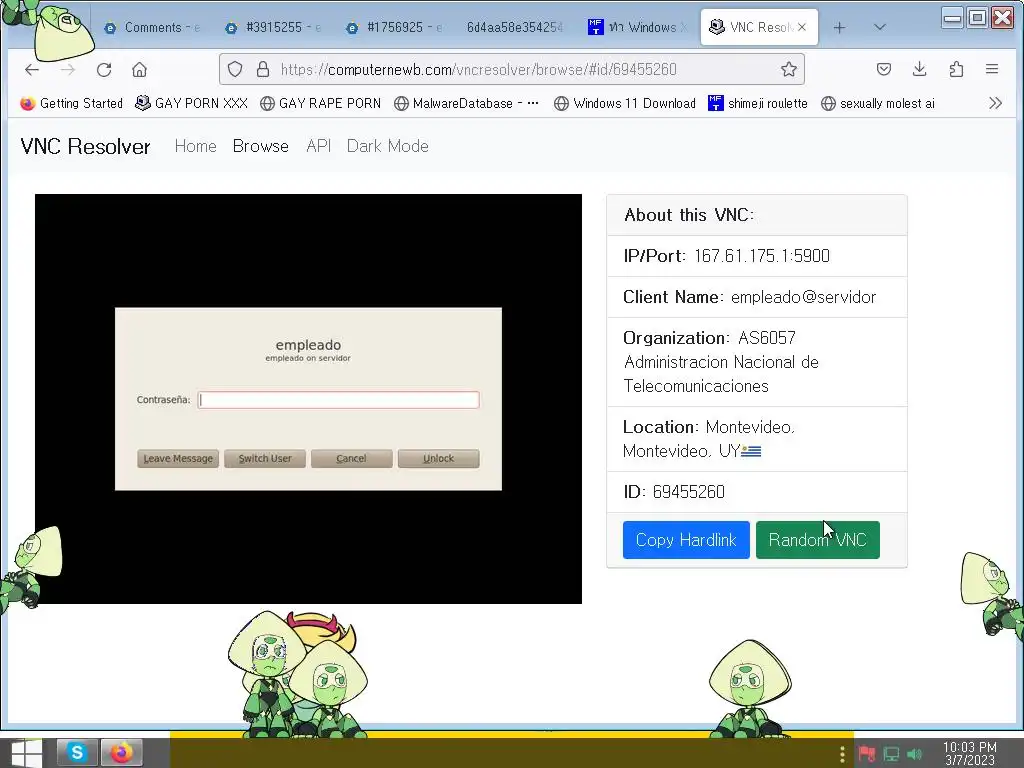
Task: Switch to the Windows tab with MF icon
Action: (x=636, y=27)
